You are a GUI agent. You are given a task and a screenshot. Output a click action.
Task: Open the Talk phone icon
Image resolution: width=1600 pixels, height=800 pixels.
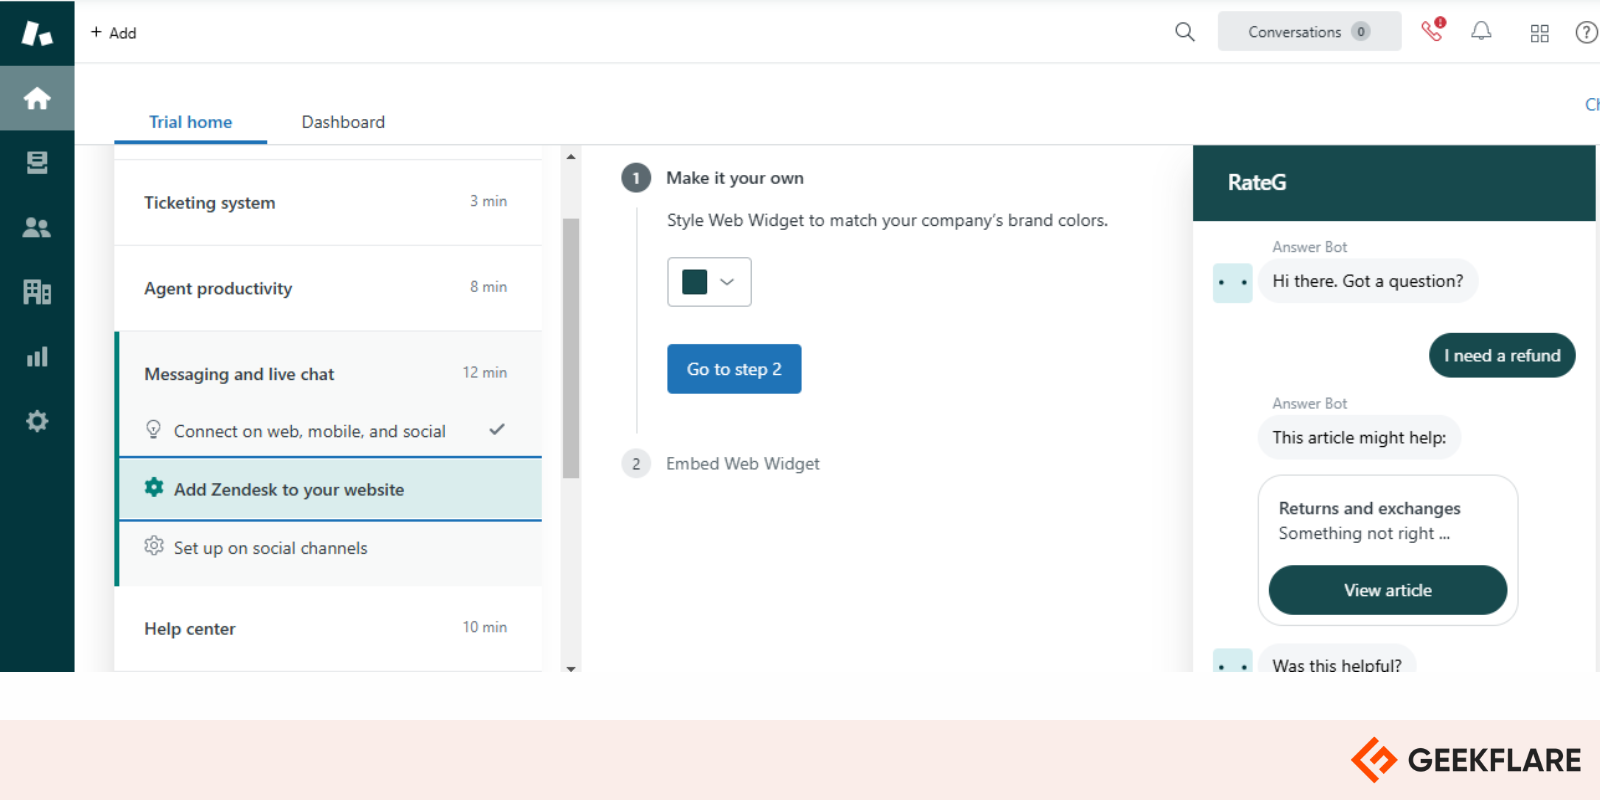(1432, 31)
